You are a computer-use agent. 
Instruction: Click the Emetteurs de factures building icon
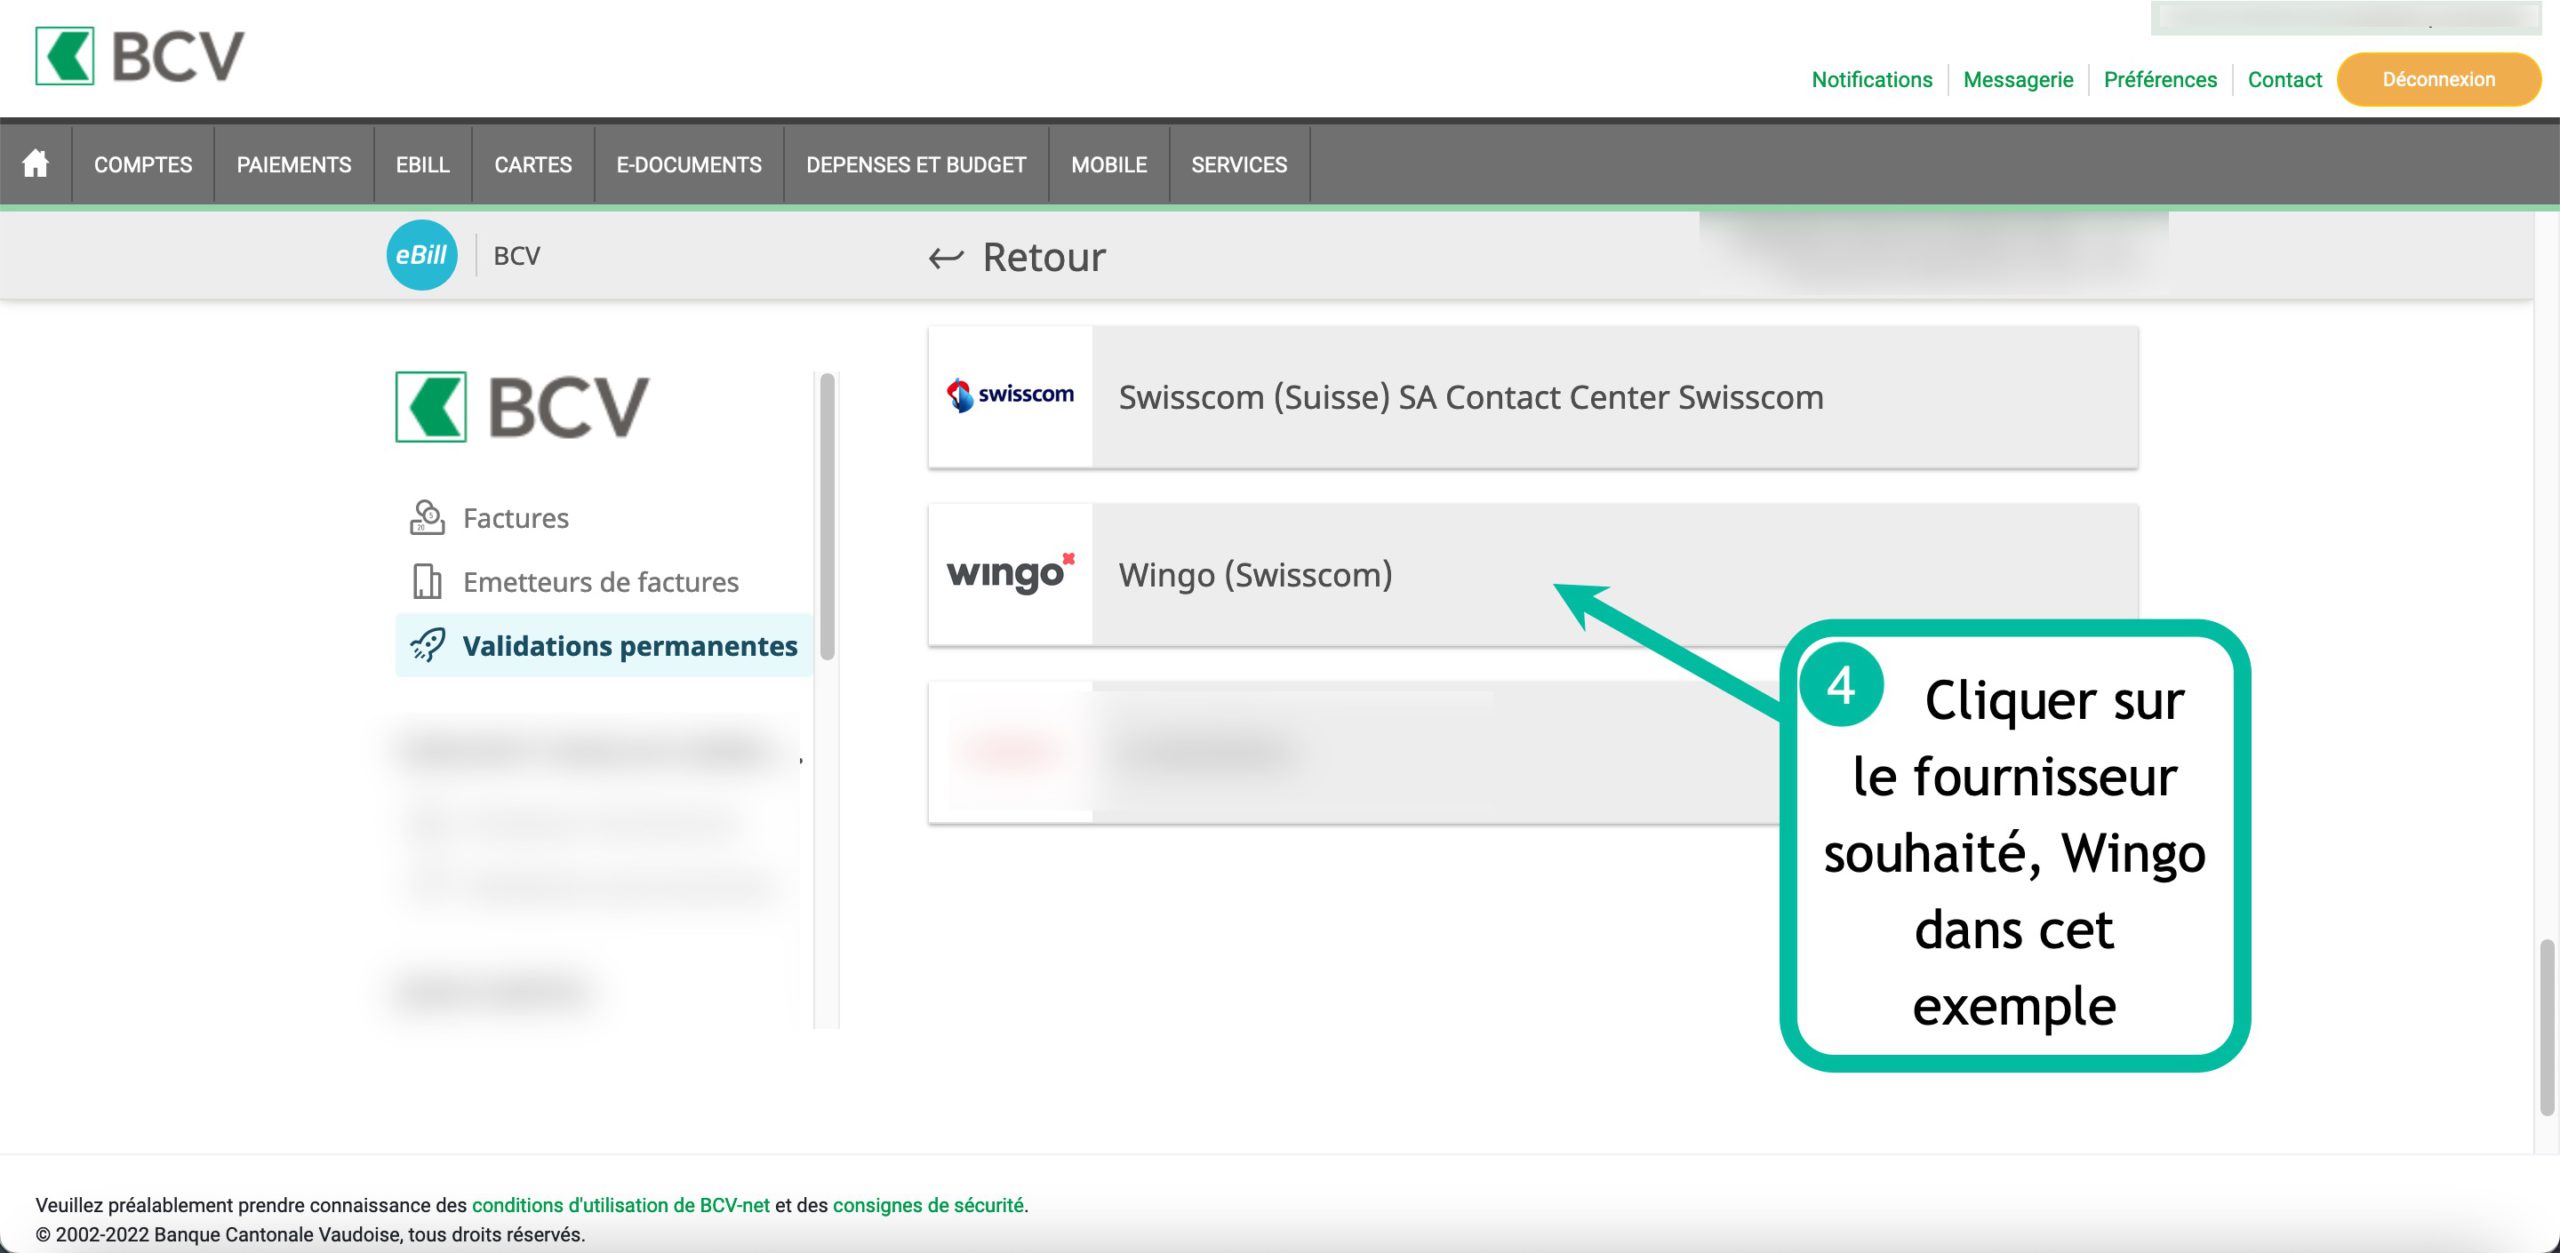(427, 582)
